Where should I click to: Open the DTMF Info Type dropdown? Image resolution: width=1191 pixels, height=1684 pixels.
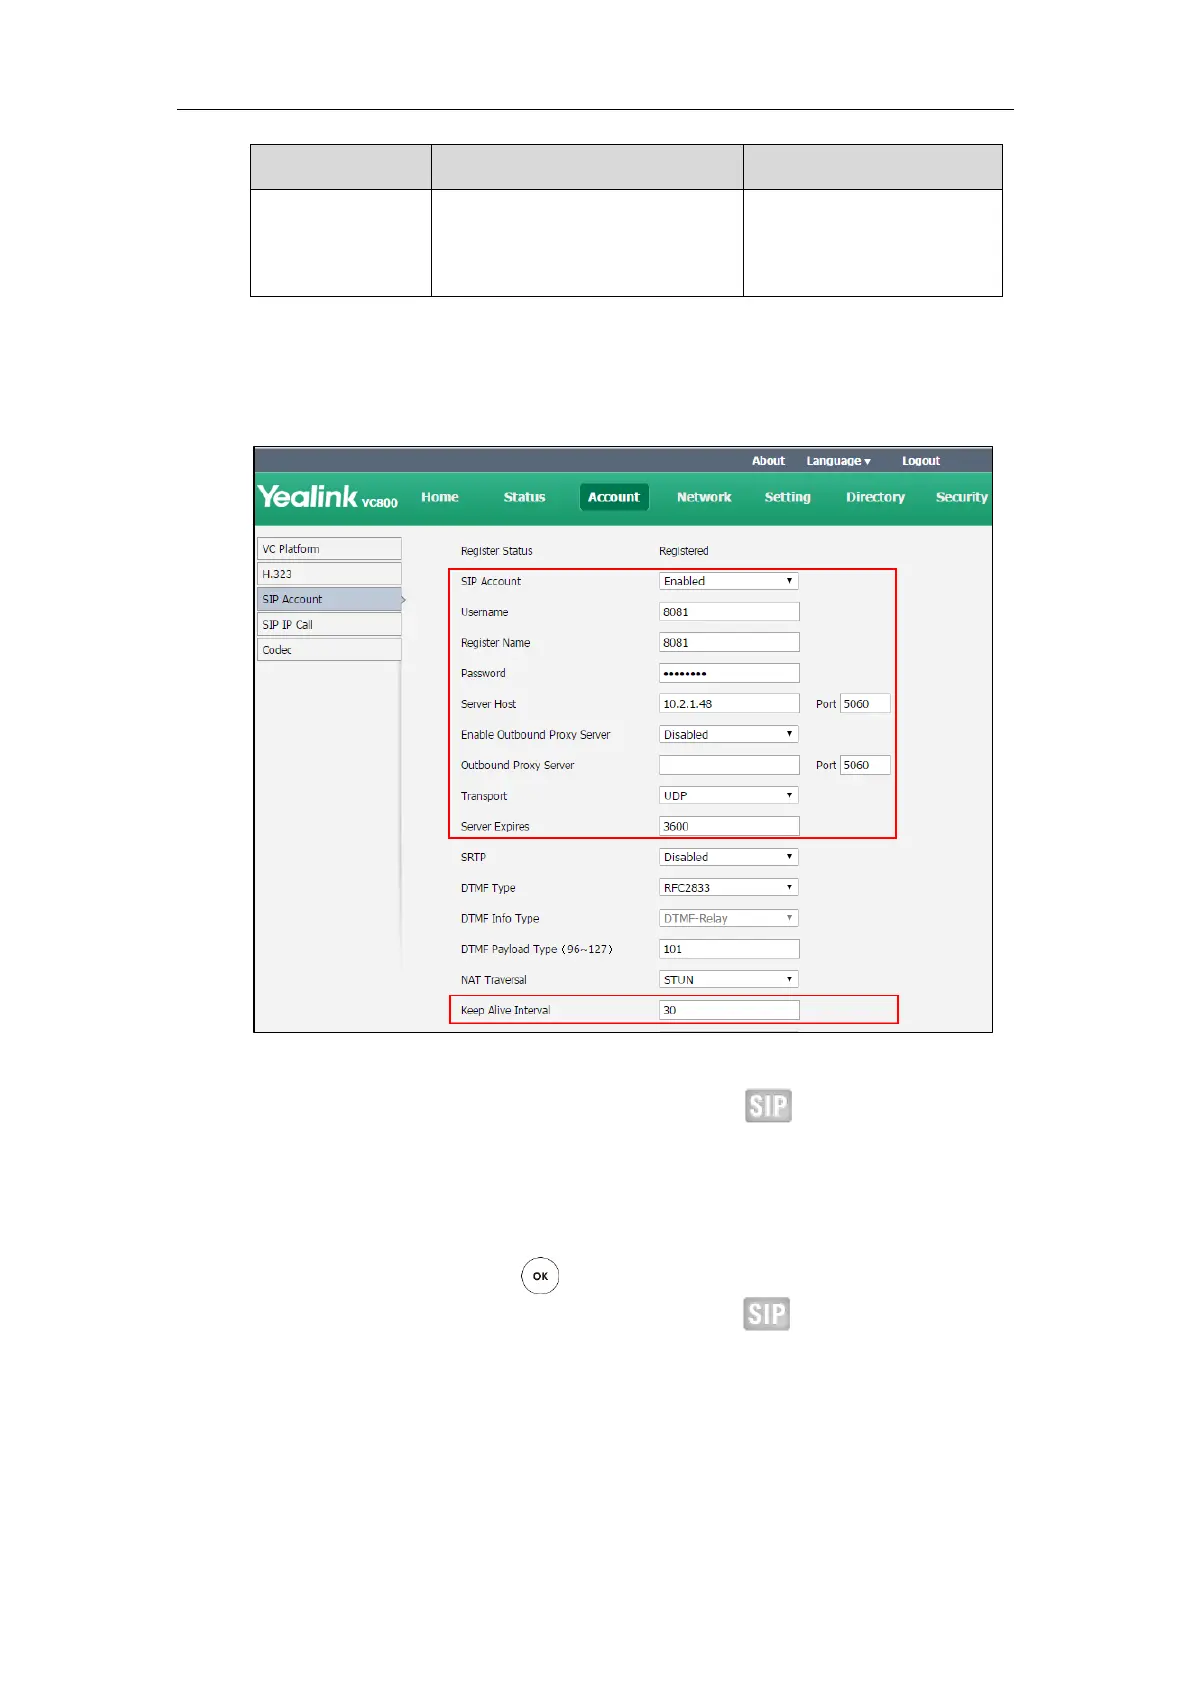[729, 918]
